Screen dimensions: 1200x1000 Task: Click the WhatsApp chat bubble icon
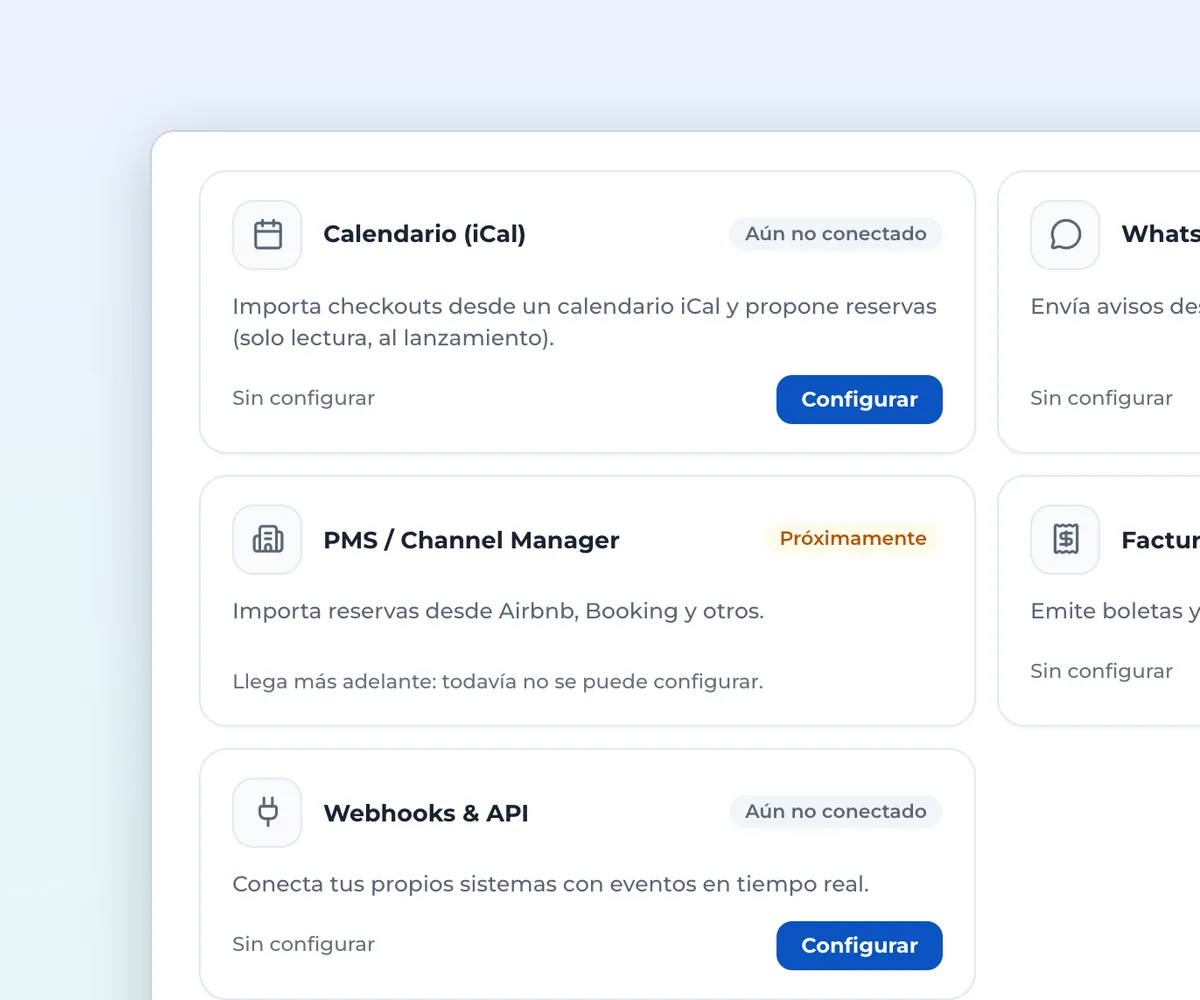[x=1065, y=235]
